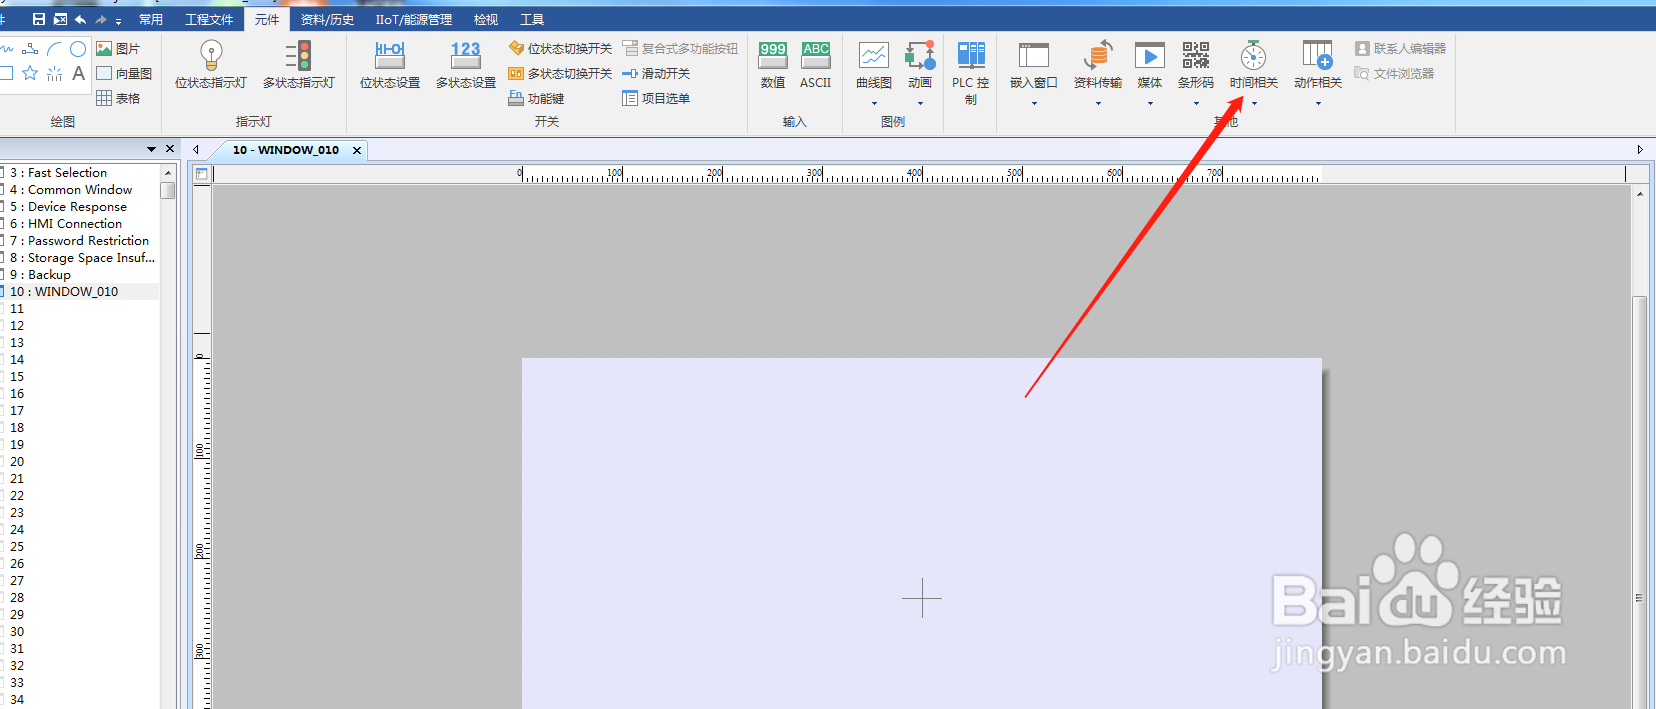Screen dimensions: 1656x709
Task: Switch to the 检视 ribbon tab
Action: pyautogui.click(x=486, y=19)
